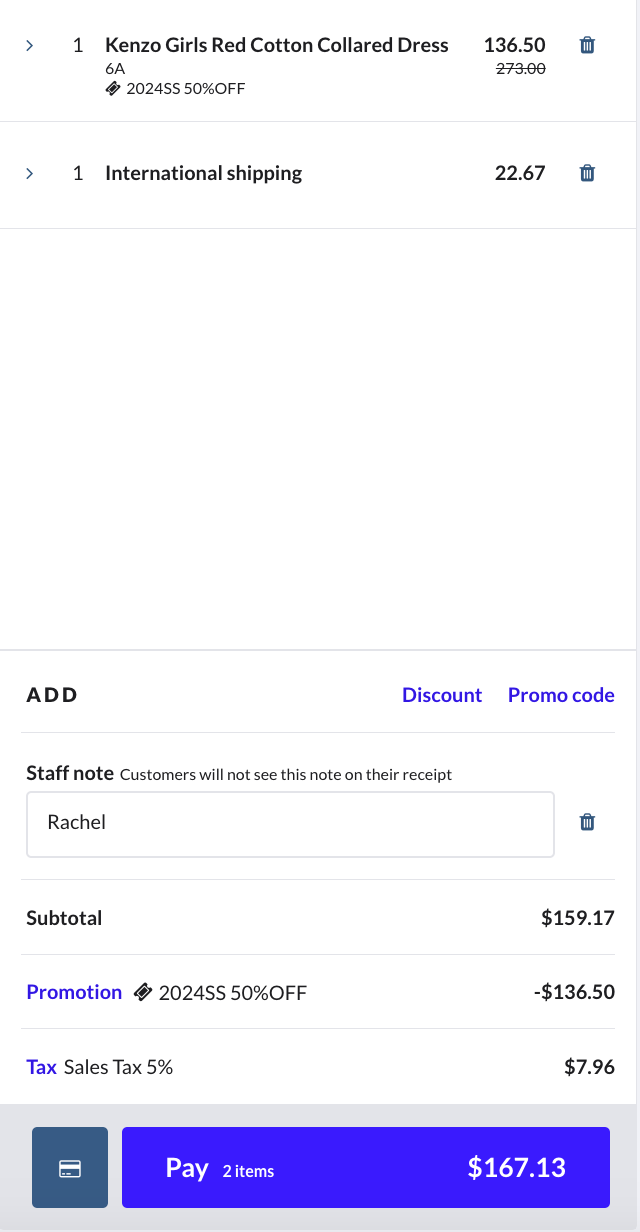640x1232 pixels.
Task: Remove International shipping with trash icon
Action: tap(587, 173)
